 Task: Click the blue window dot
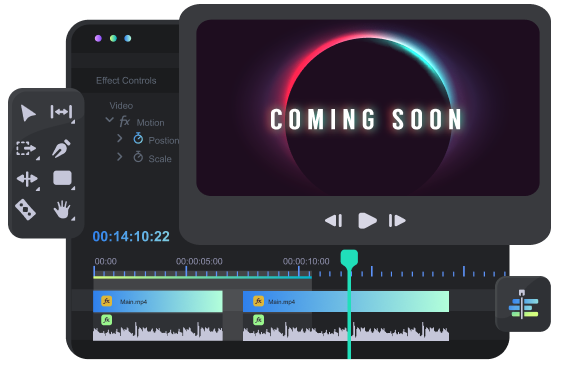127,38
